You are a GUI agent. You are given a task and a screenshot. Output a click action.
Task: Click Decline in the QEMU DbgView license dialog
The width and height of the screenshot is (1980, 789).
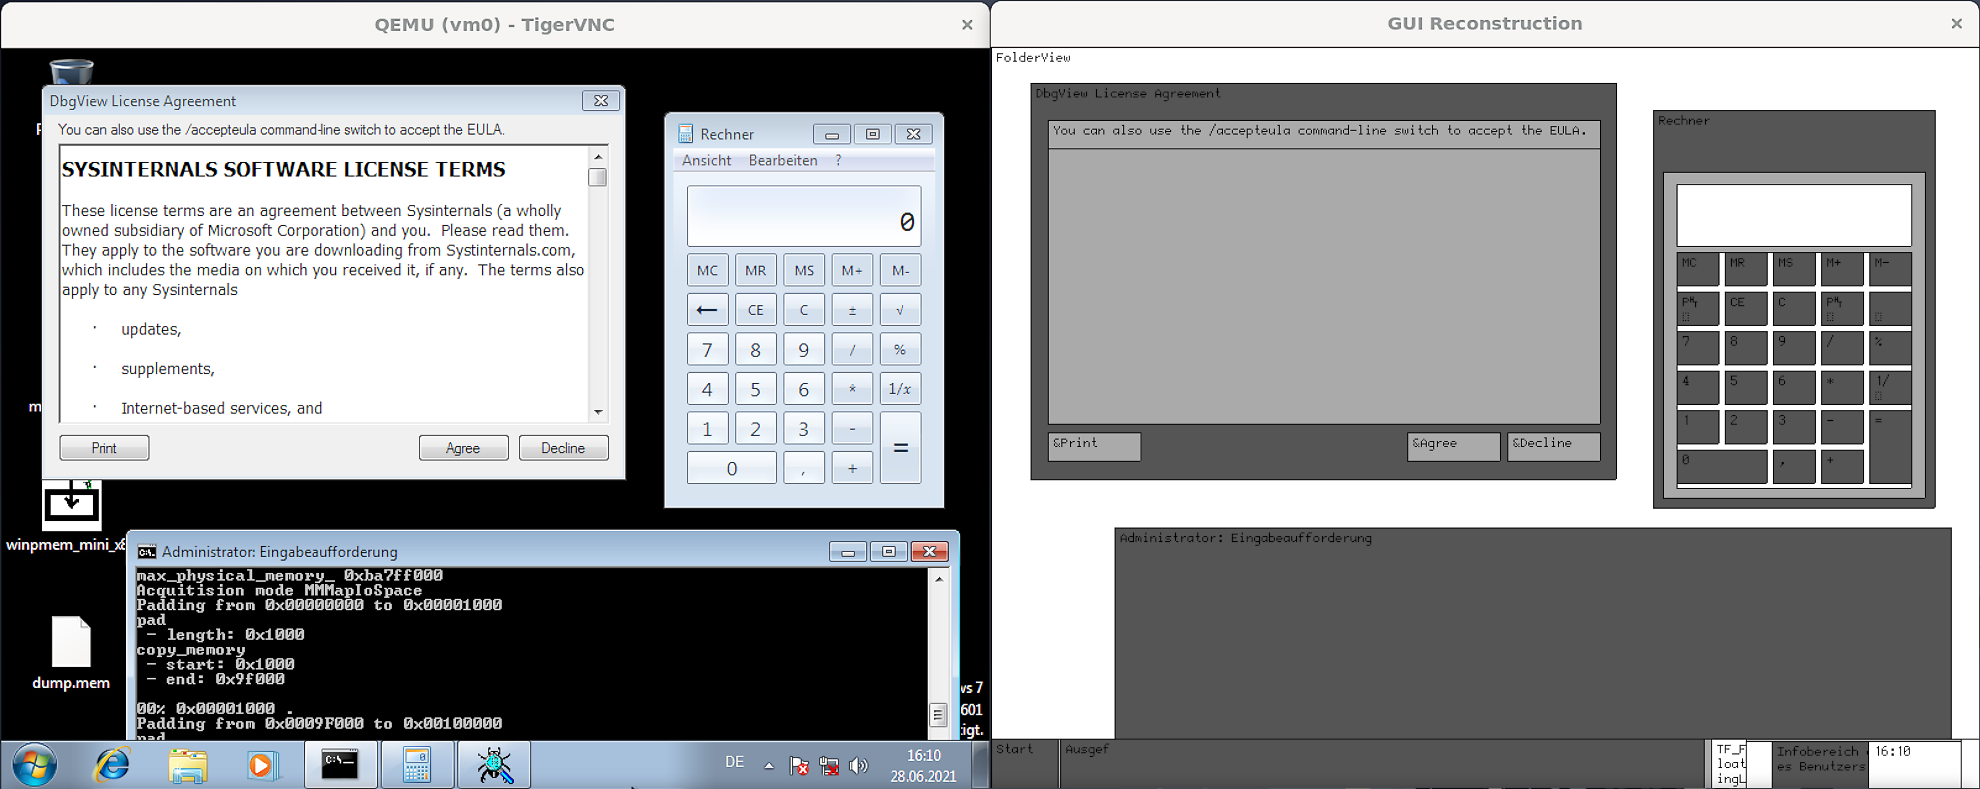(x=563, y=448)
